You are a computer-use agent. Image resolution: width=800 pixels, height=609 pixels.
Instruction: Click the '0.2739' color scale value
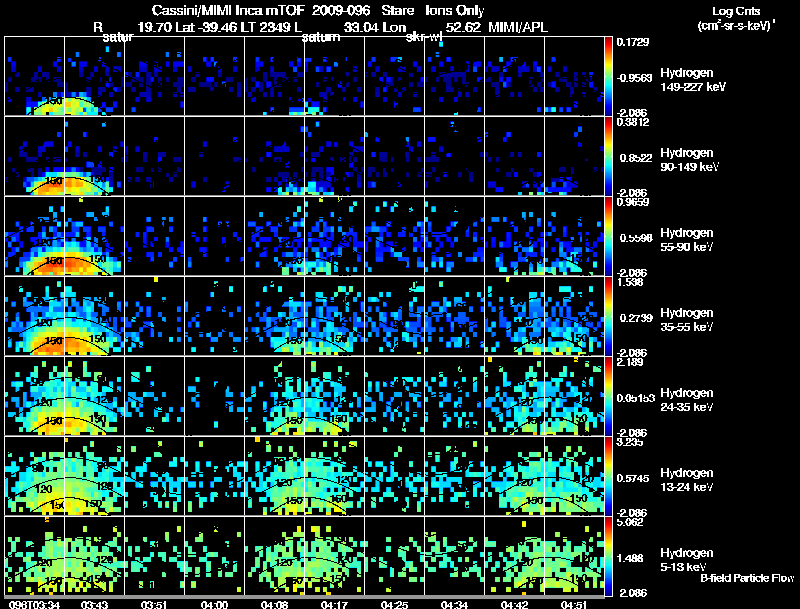(x=636, y=318)
